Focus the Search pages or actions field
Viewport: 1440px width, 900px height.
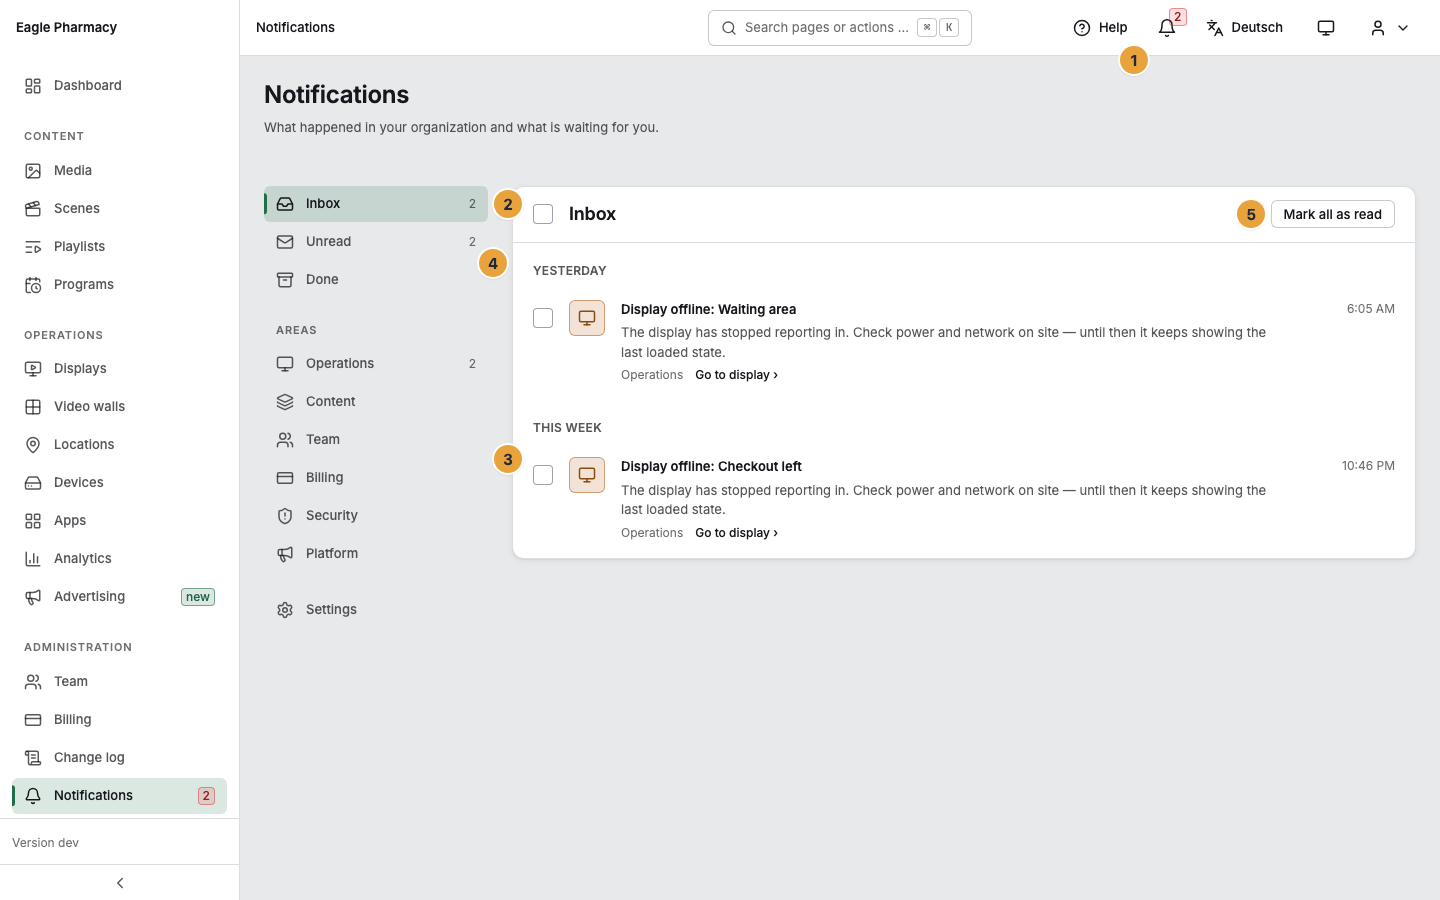point(840,28)
